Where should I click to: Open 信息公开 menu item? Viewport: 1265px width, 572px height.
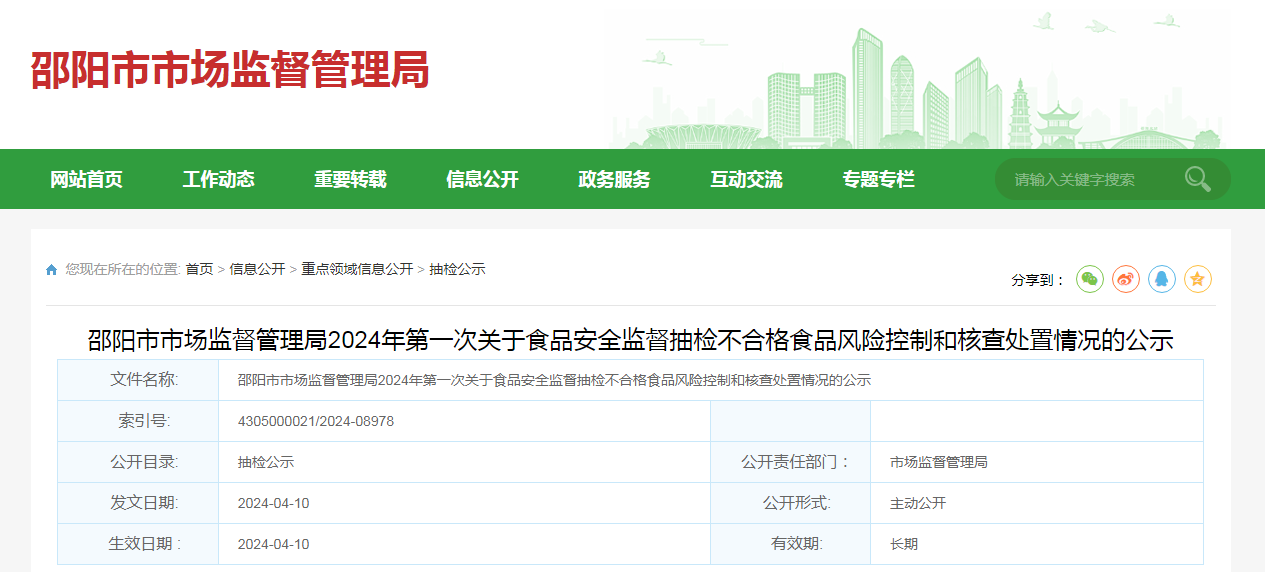coord(483,179)
